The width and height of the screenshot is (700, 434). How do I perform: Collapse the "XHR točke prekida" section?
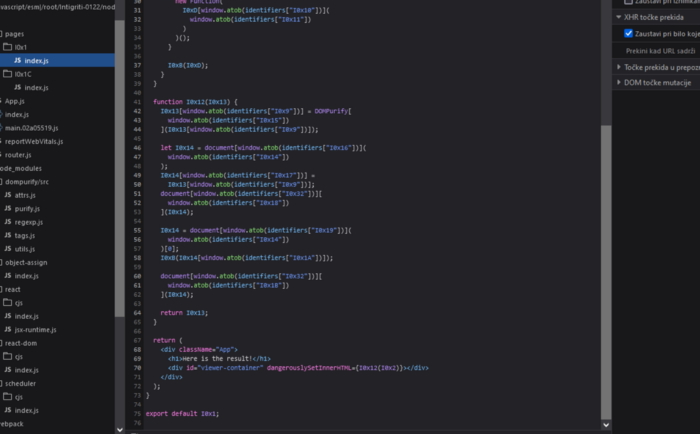[x=619, y=17]
